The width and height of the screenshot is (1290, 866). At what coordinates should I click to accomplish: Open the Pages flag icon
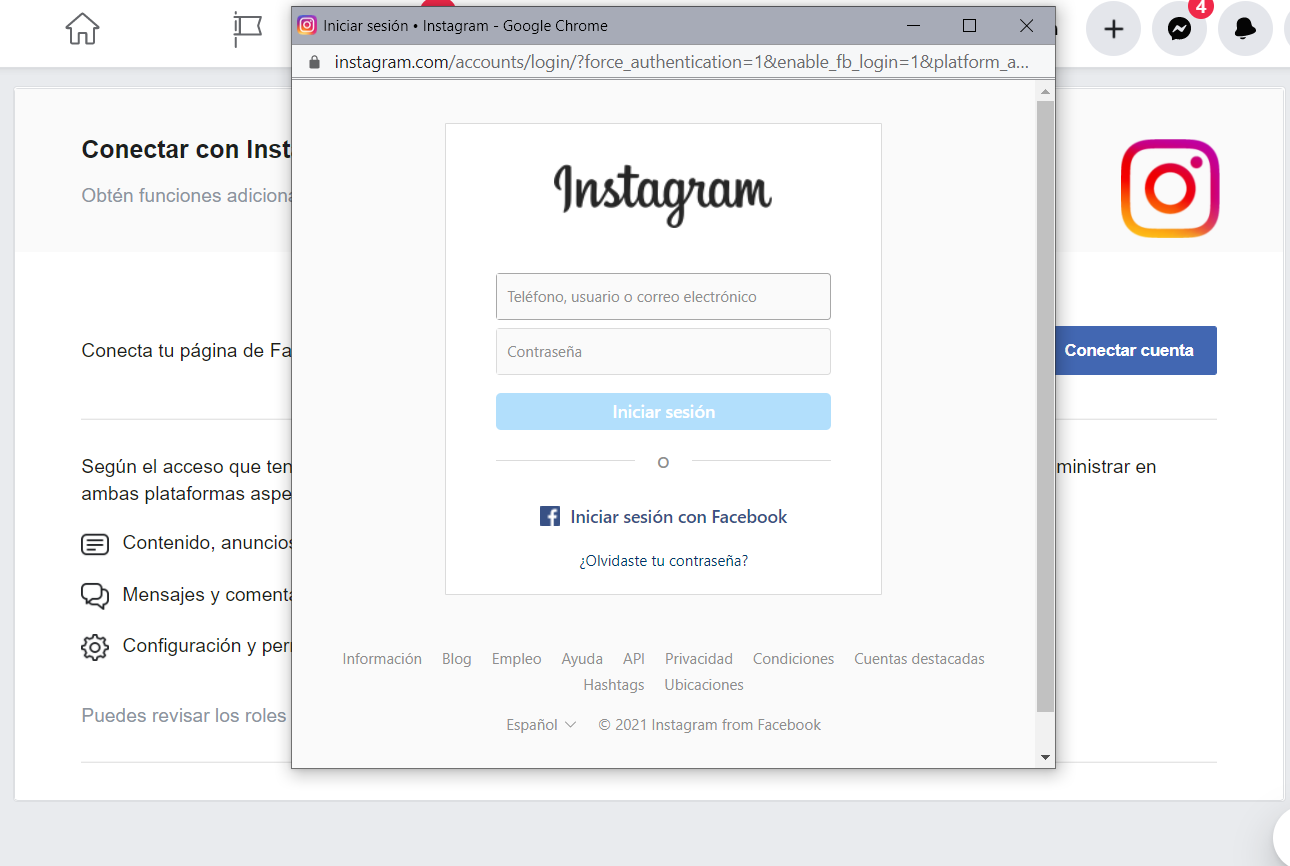click(247, 29)
